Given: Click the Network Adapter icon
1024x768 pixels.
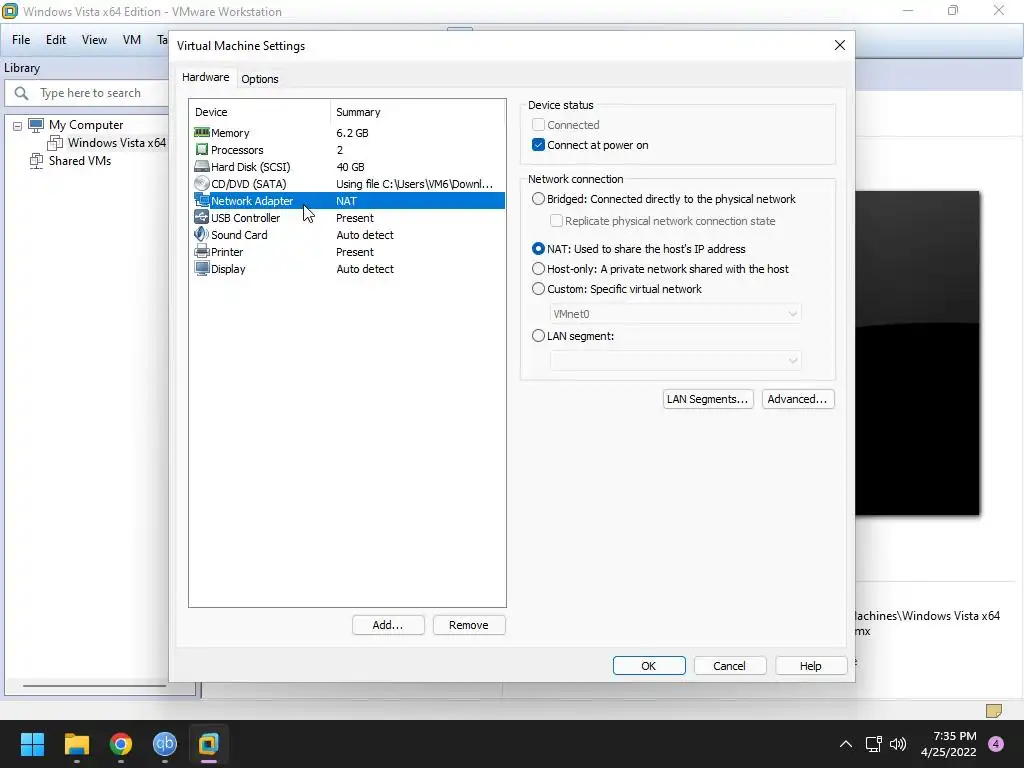Looking at the screenshot, I should point(202,200).
